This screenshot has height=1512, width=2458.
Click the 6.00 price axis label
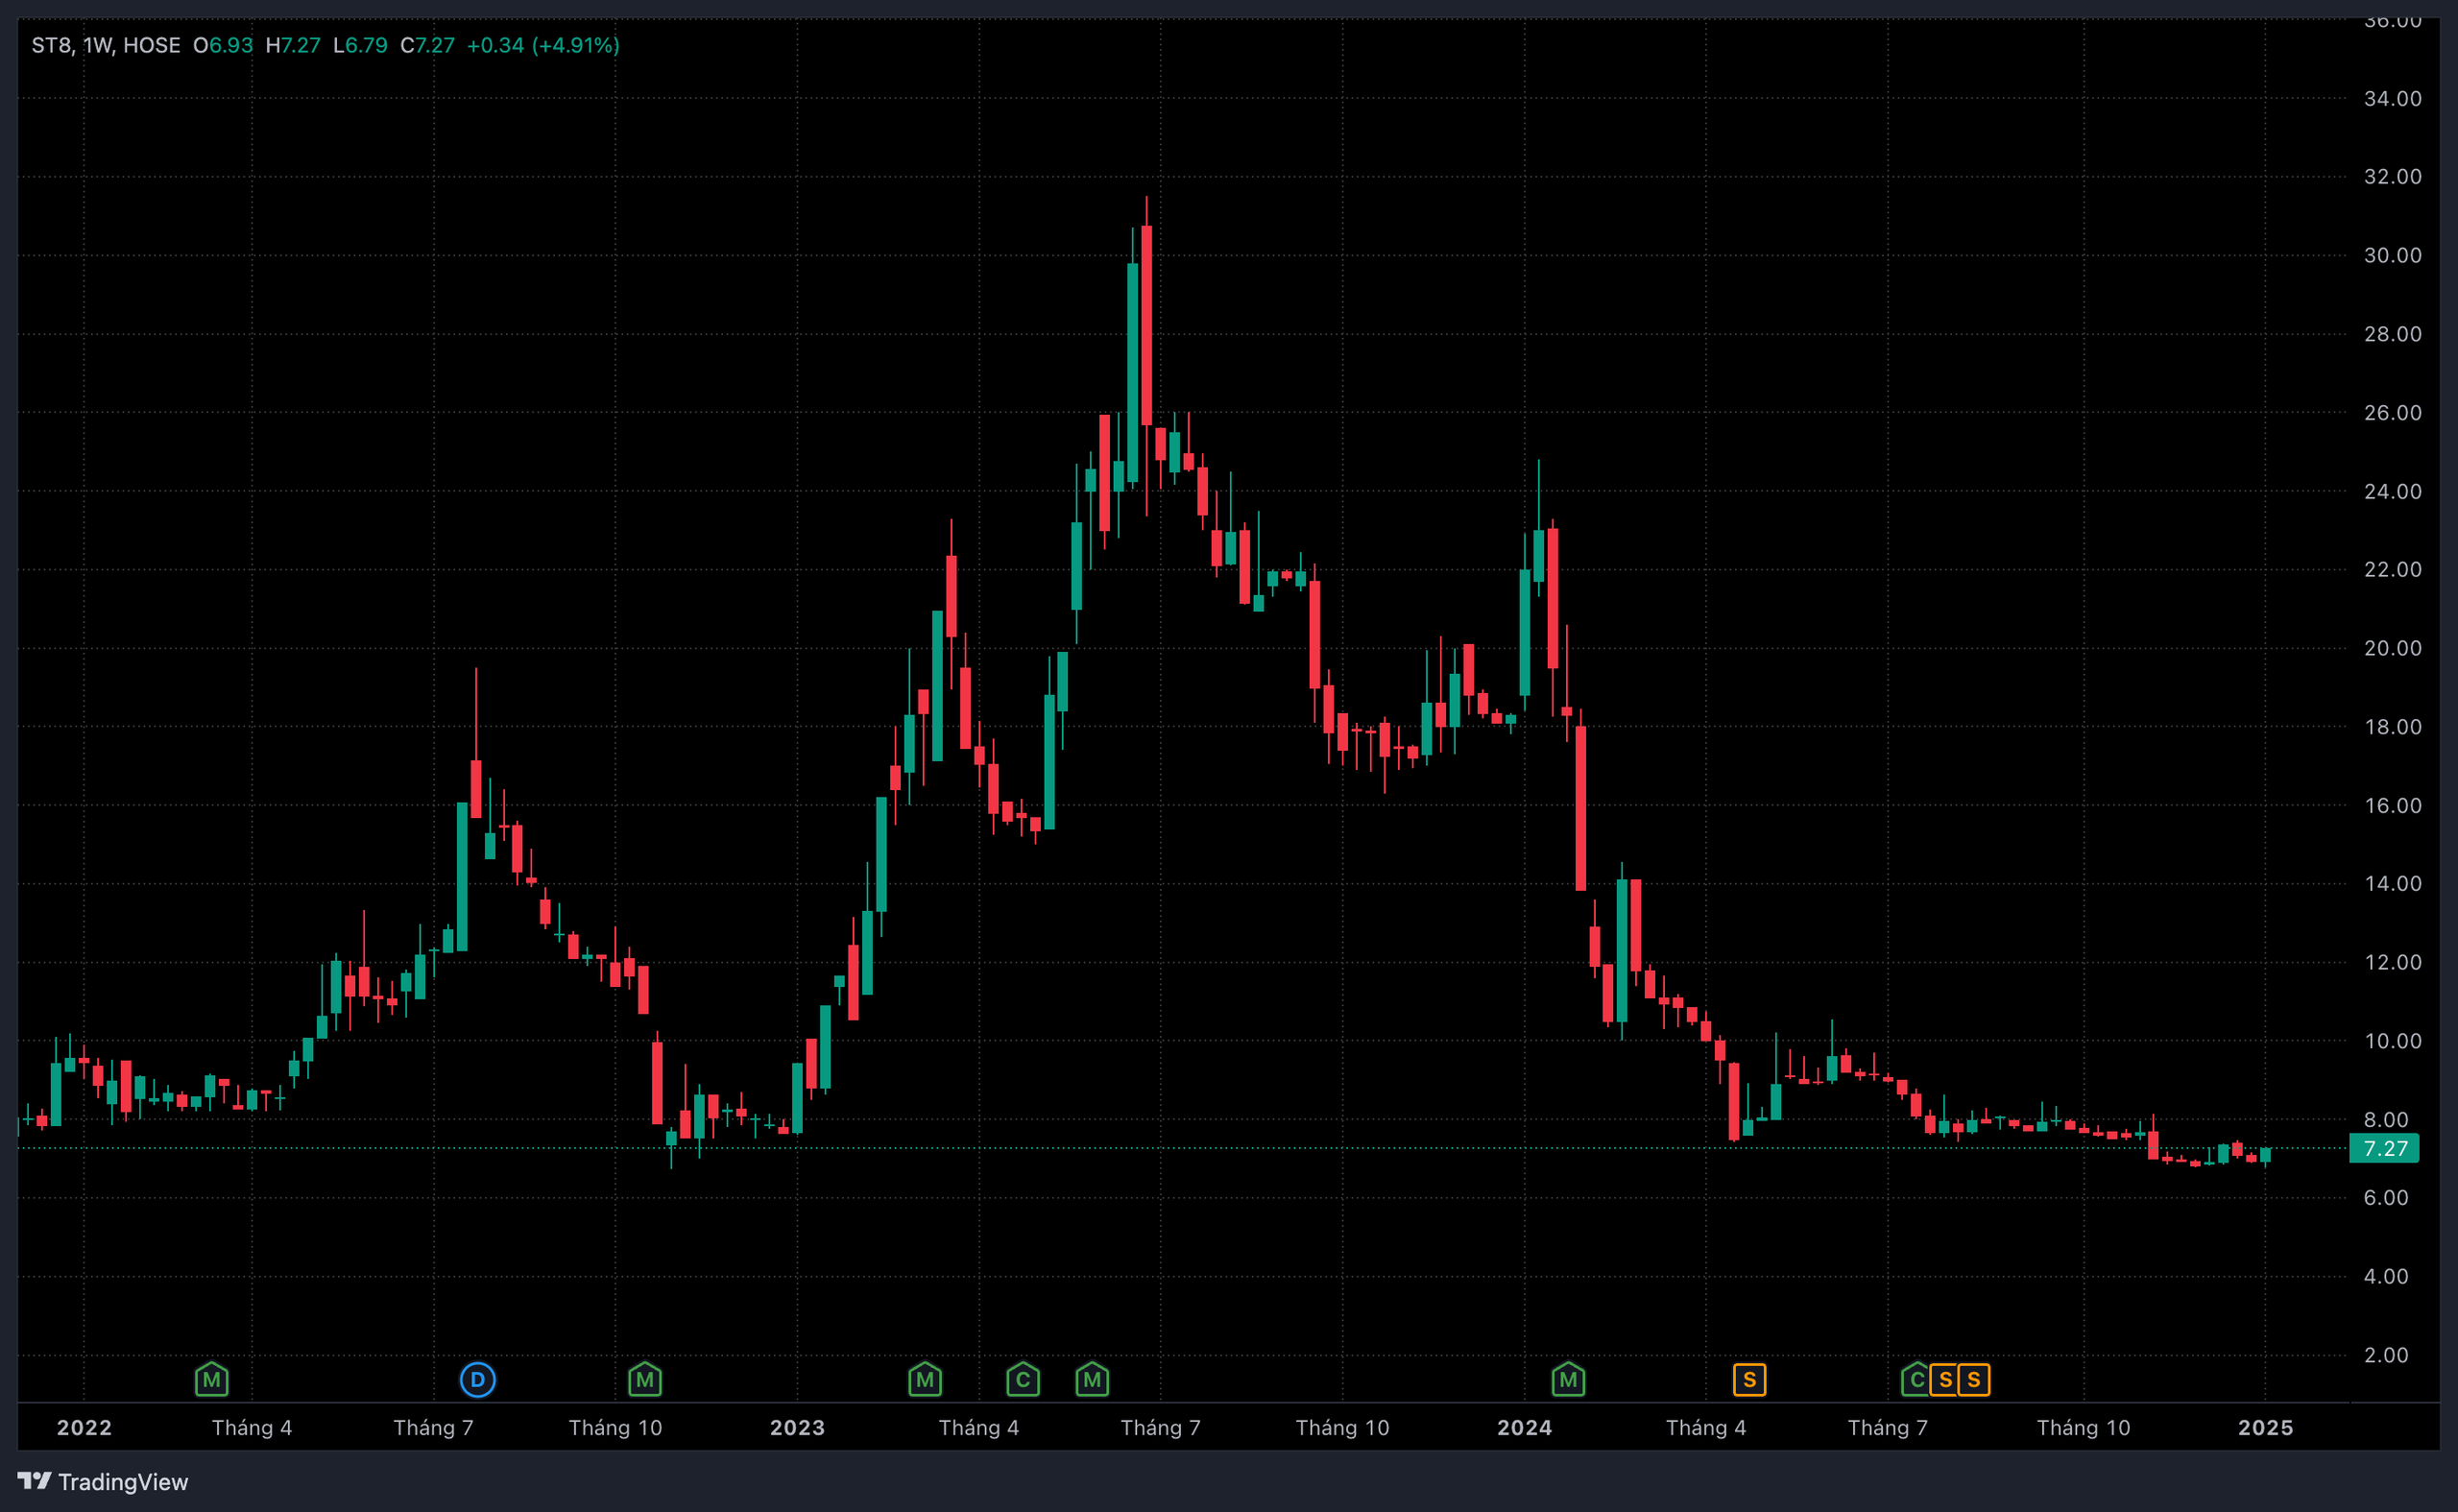[2385, 1197]
